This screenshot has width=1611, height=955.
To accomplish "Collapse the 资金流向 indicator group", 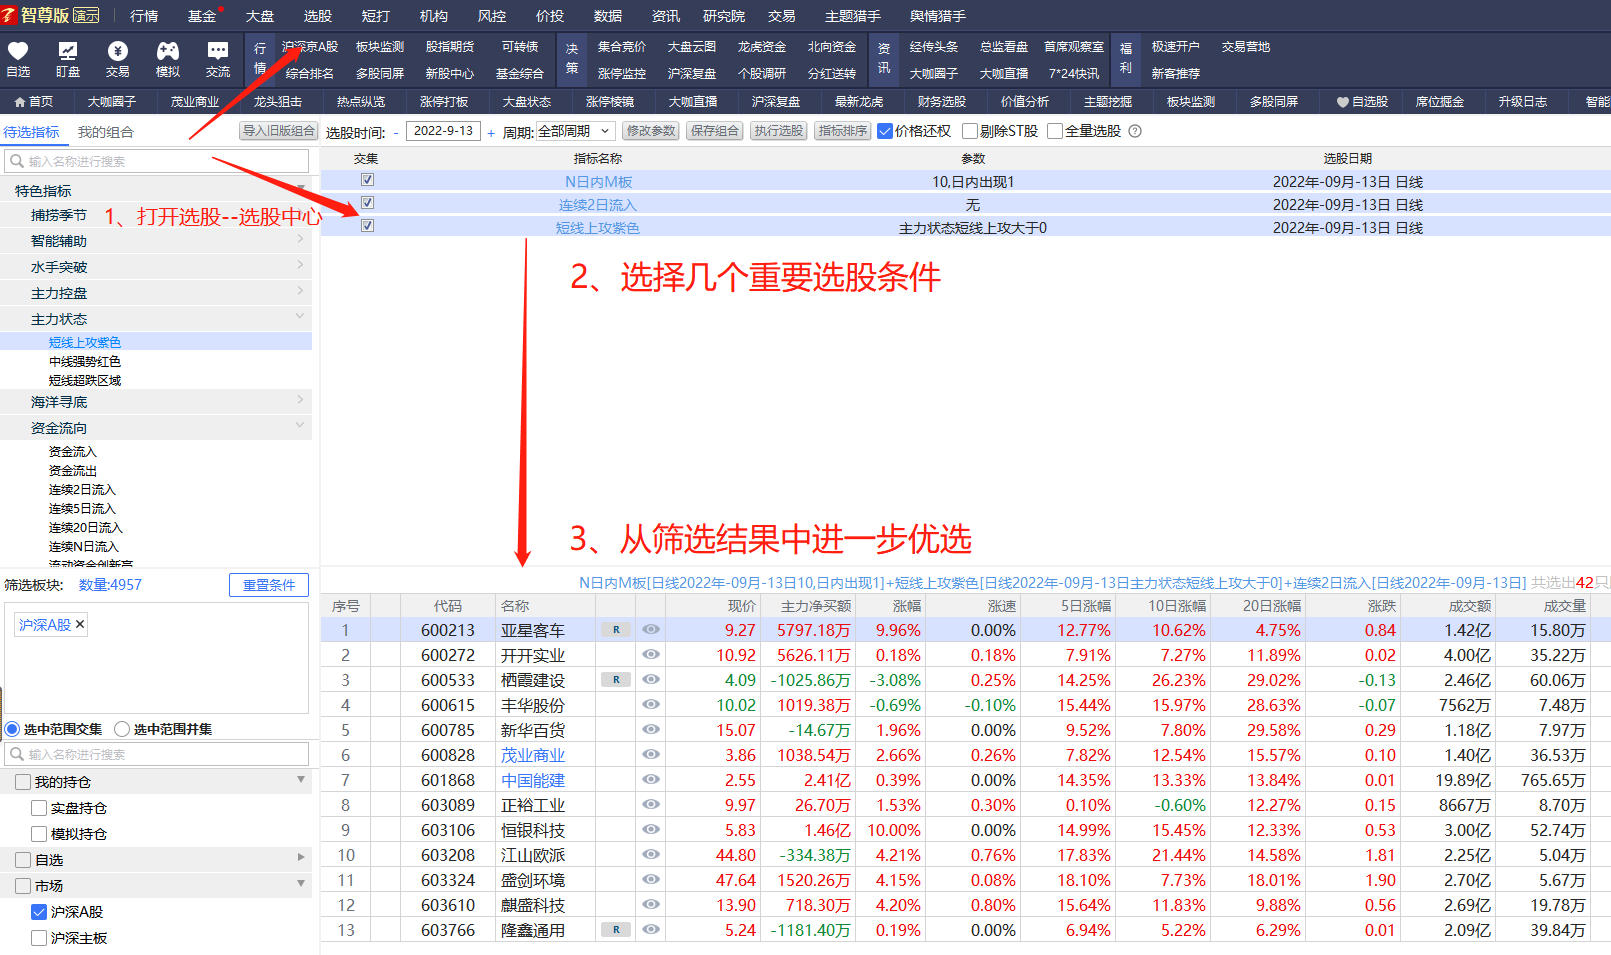I will coord(300,426).
